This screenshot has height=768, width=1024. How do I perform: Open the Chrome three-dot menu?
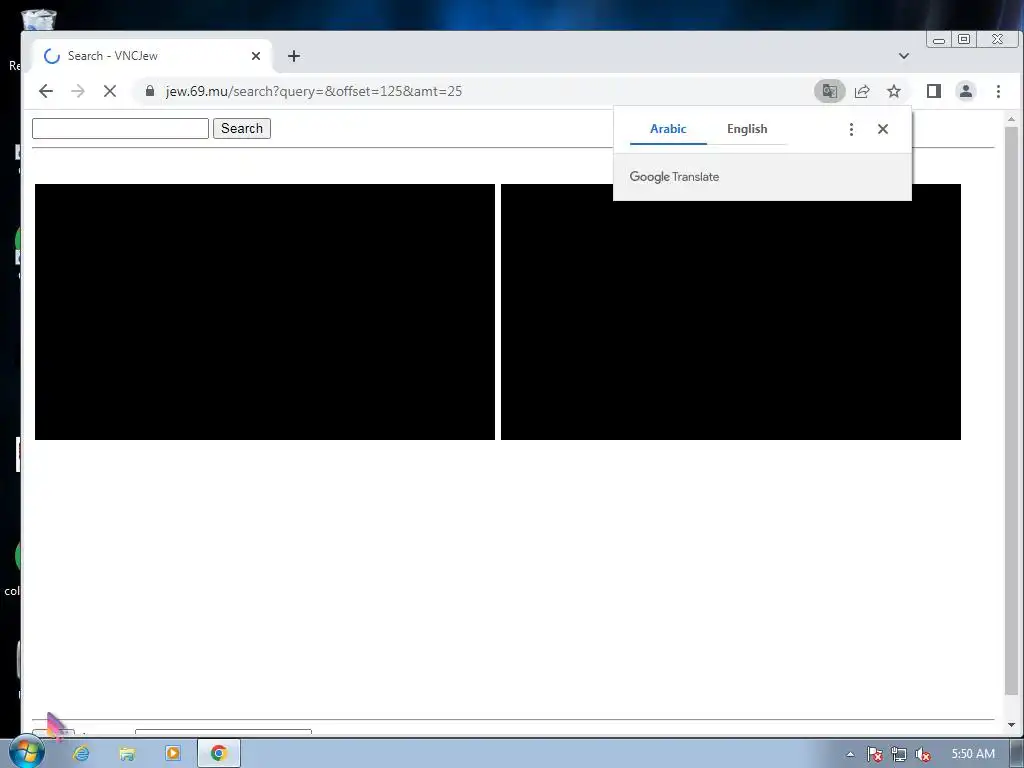tap(998, 91)
